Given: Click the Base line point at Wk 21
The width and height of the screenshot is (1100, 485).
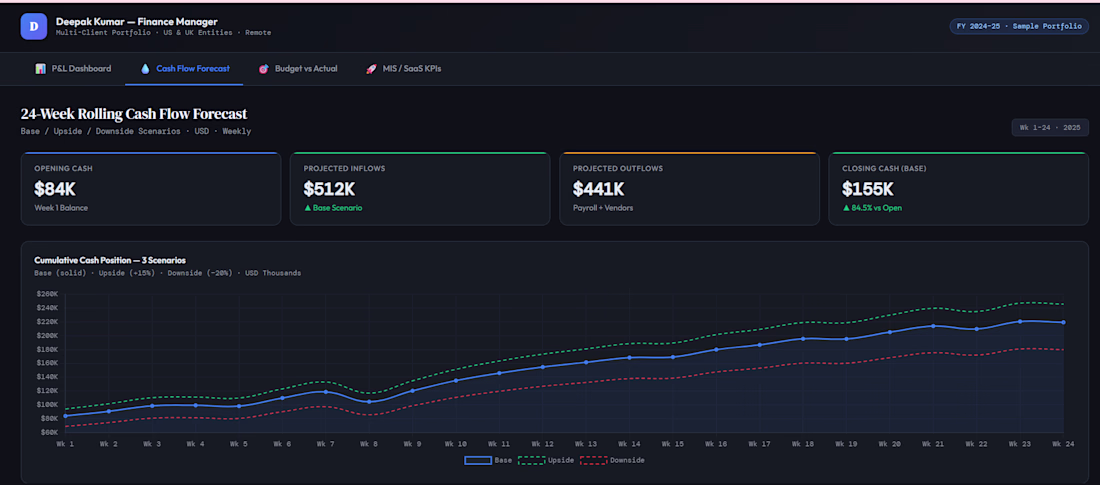Looking at the screenshot, I should click(933, 326).
